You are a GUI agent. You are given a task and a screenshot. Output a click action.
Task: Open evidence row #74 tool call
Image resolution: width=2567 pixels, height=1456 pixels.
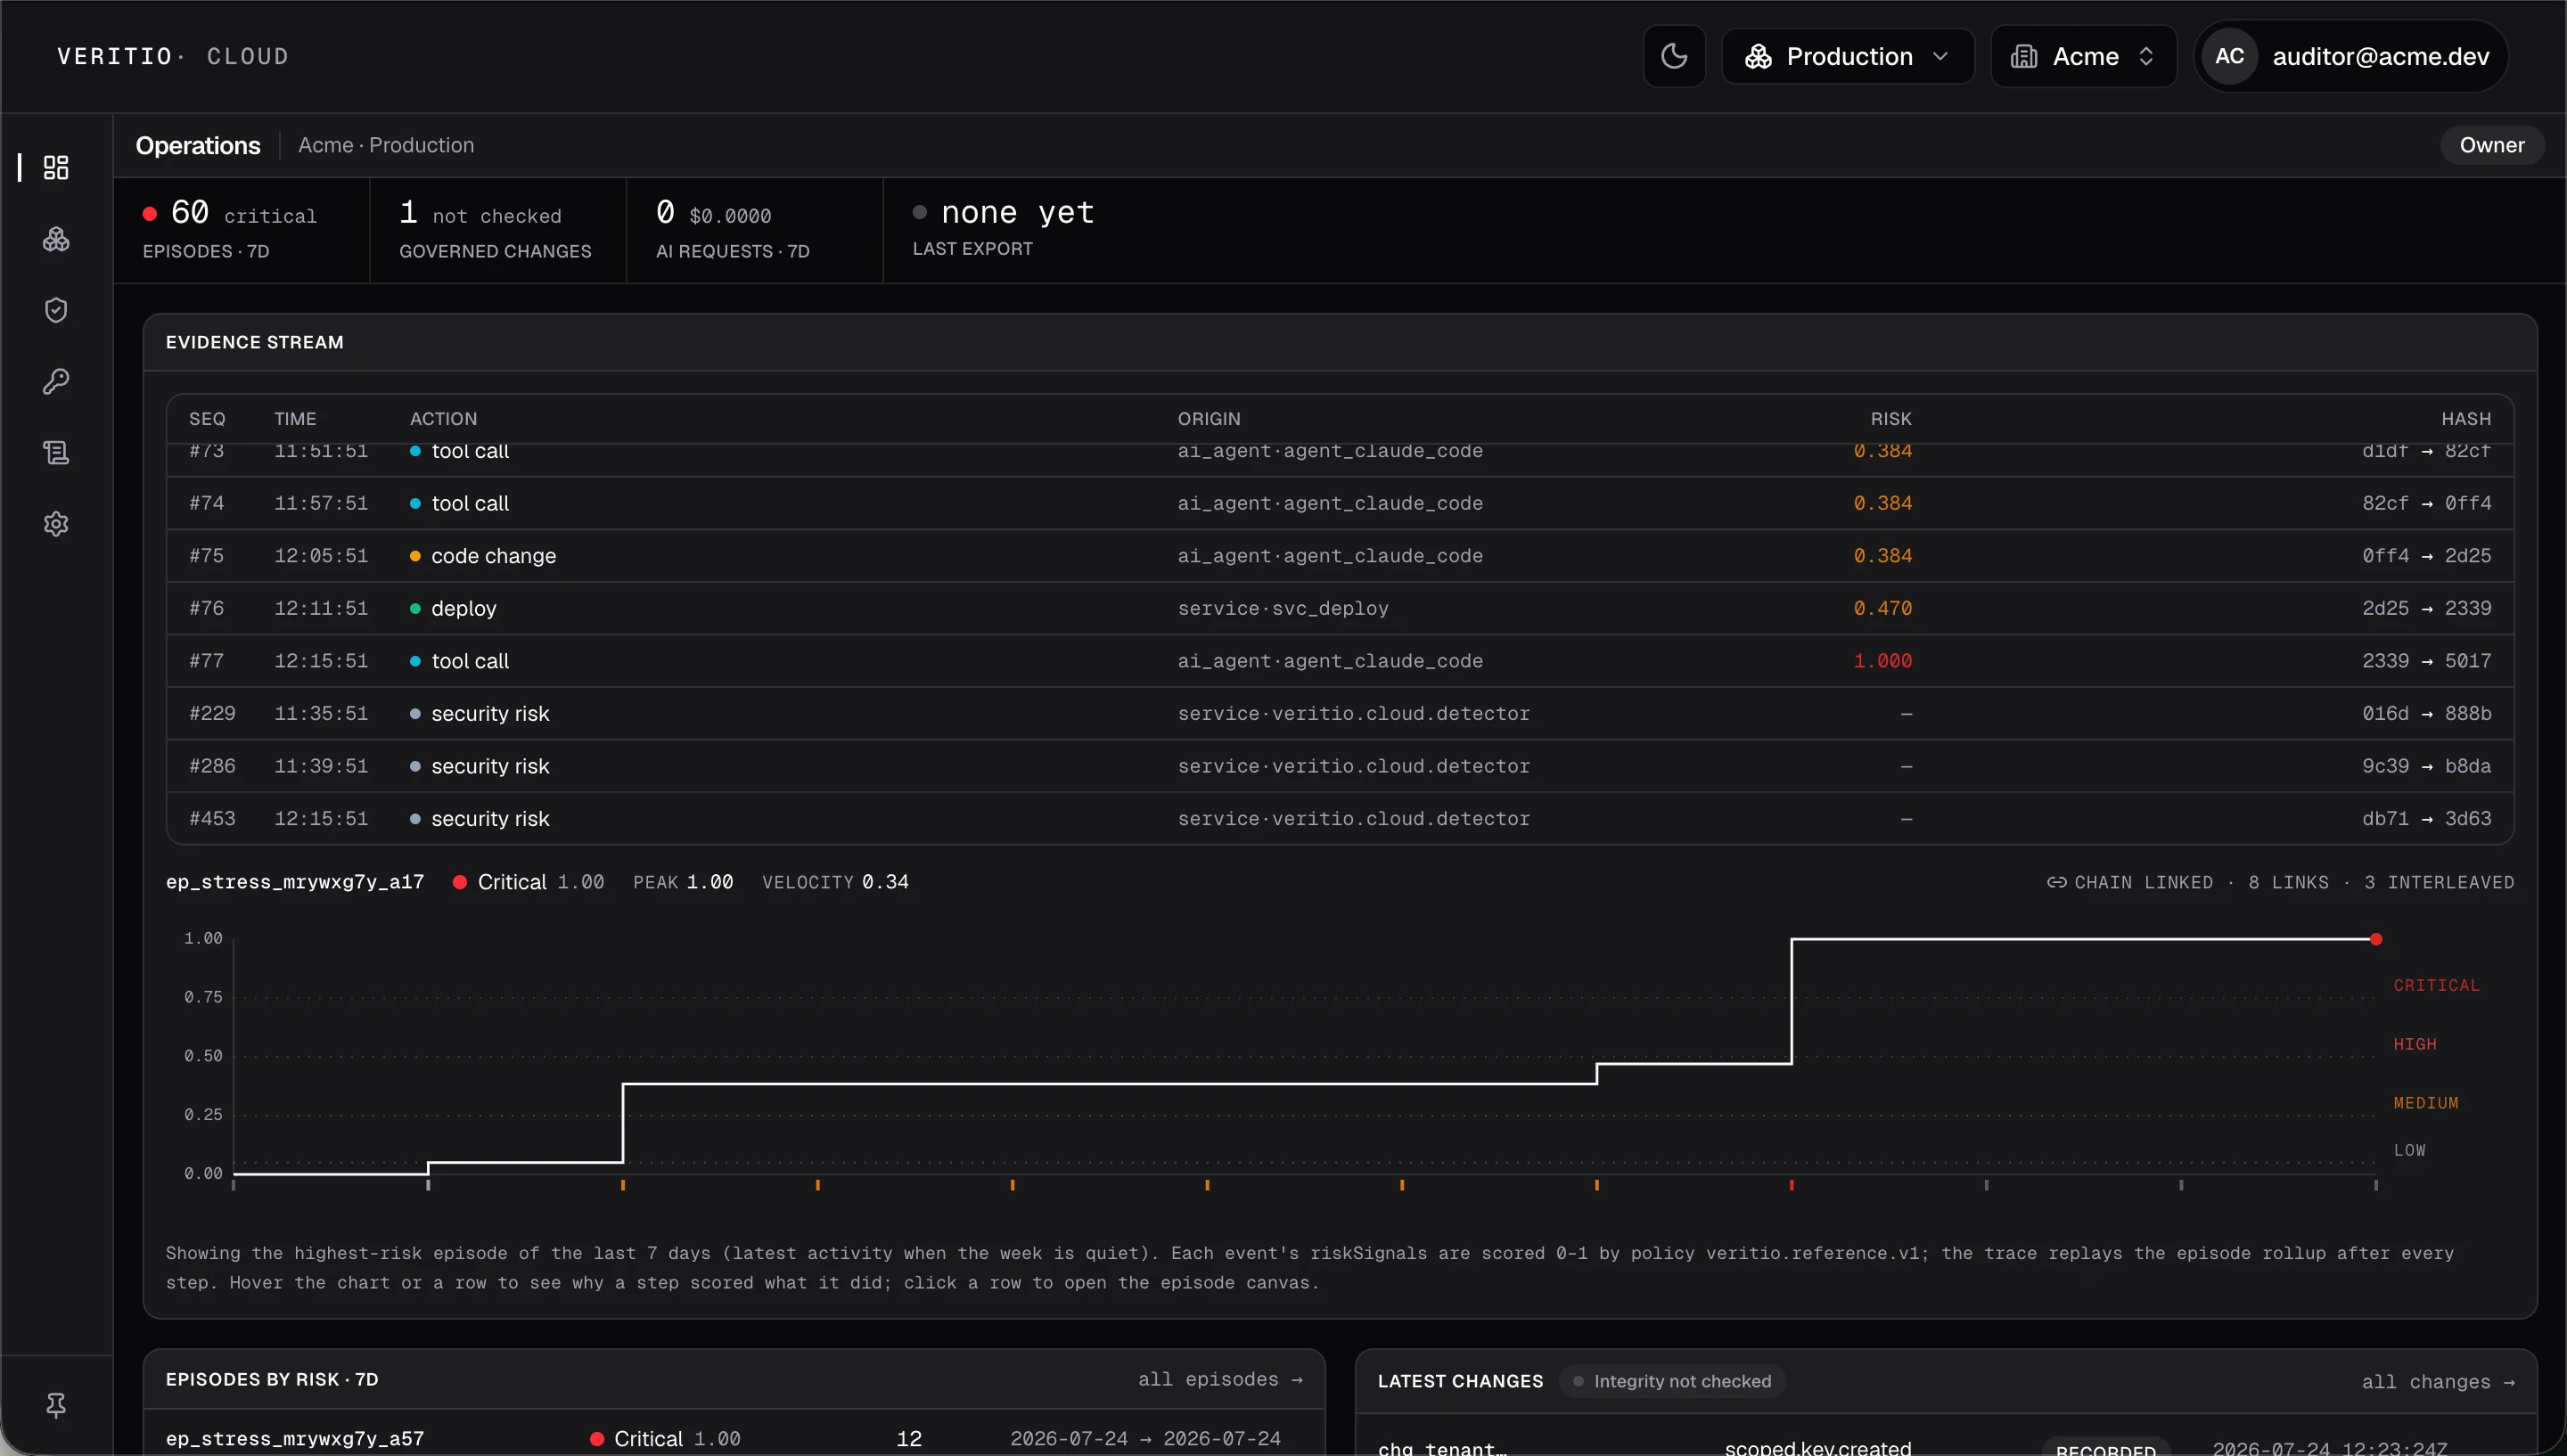pos(1339,503)
